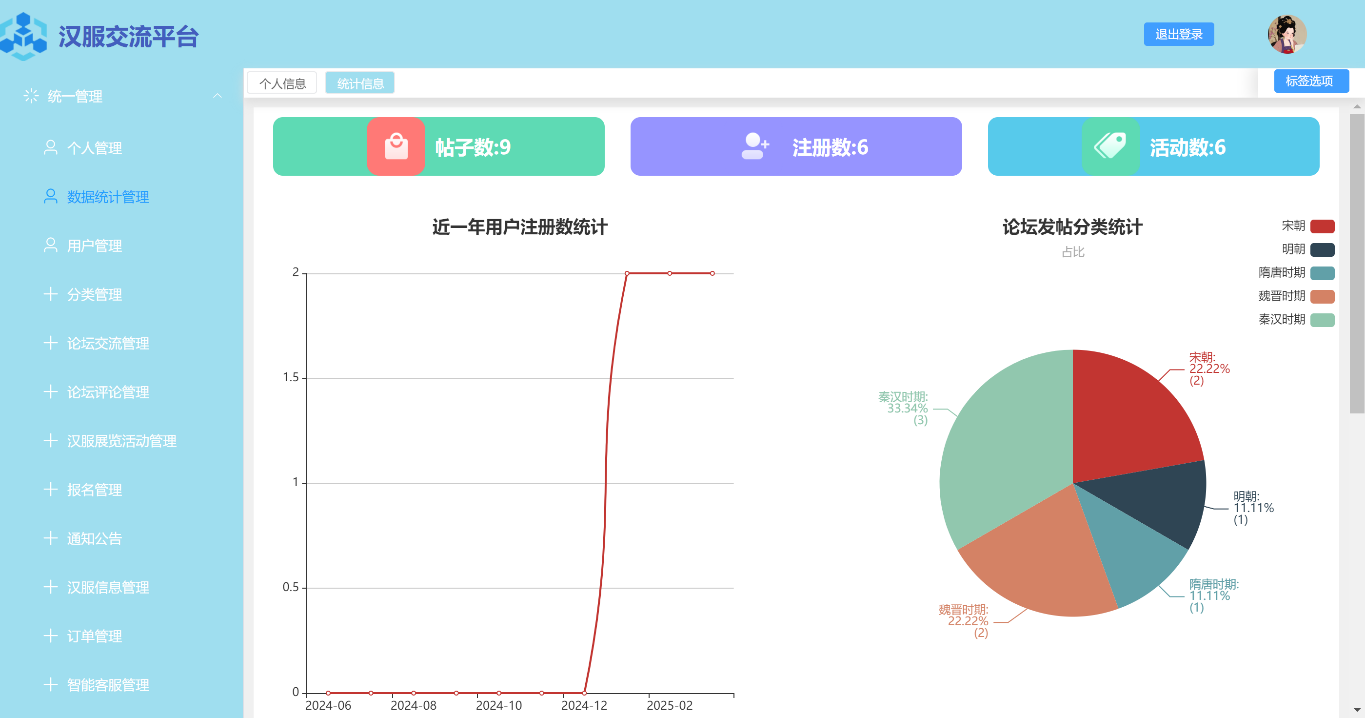Open the 标签选项 tag options button
Viewport: 1365px width, 718px height.
coord(1311,81)
